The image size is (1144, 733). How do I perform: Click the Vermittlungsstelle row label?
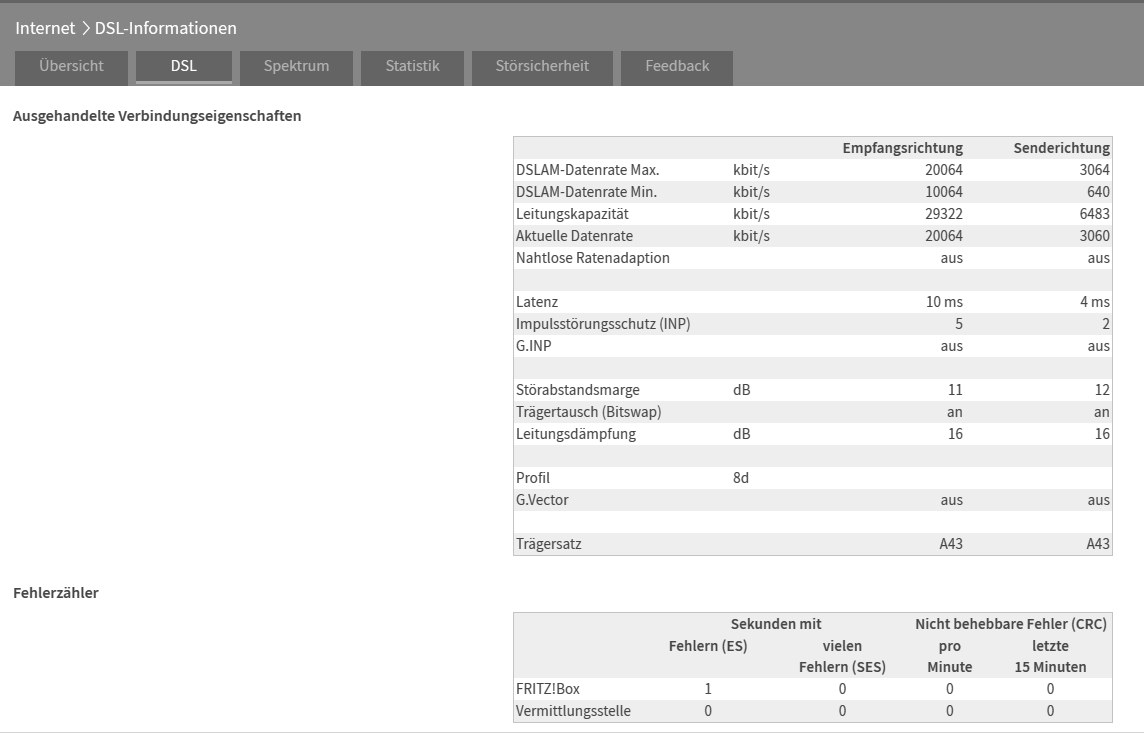point(573,711)
